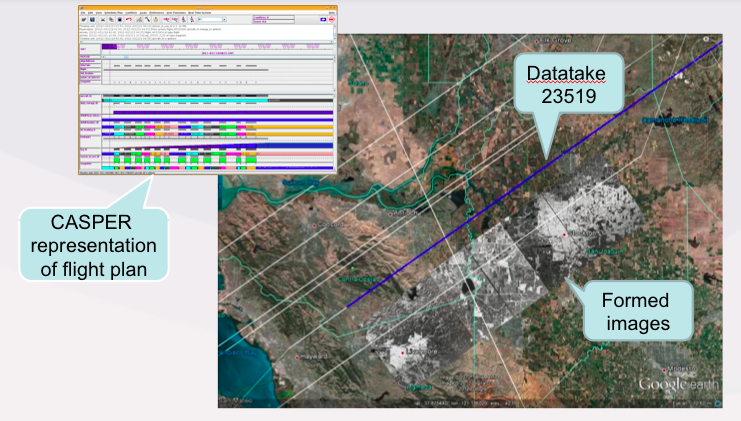Click the San Joaquin county label
The width and height of the screenshot is (741, 421).
click(605, 251)
